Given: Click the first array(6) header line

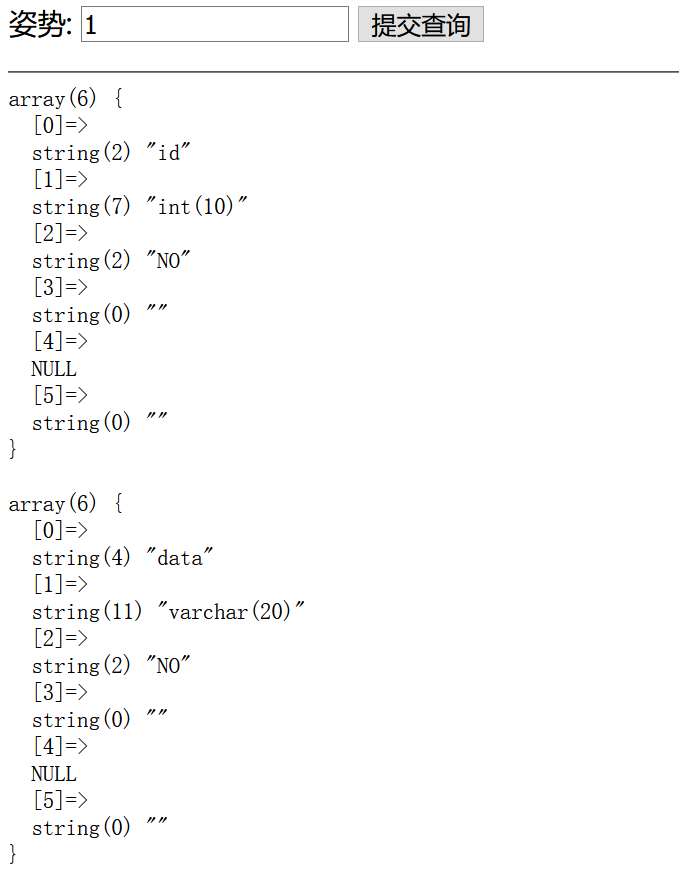Looking at the screenshot, I should (x=66, y=99).
